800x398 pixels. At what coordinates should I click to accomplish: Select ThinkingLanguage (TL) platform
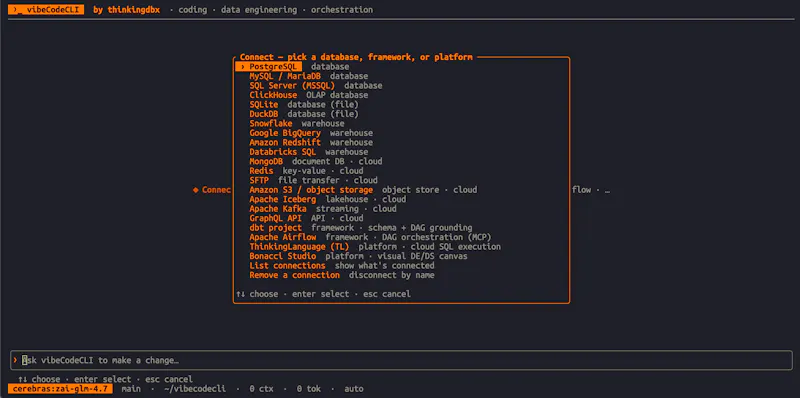pos(375,246)
